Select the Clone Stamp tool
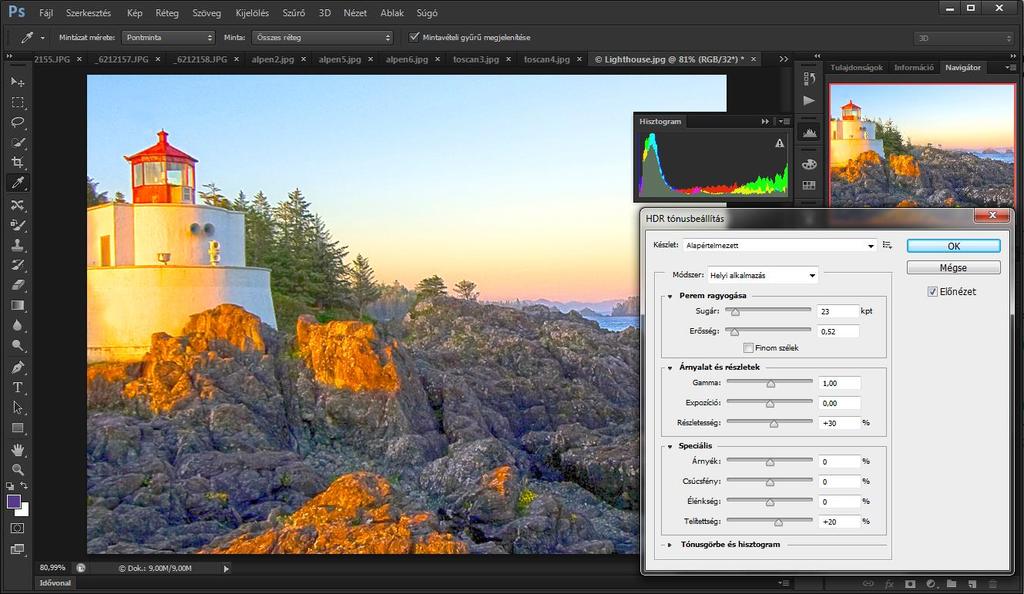 18,245
